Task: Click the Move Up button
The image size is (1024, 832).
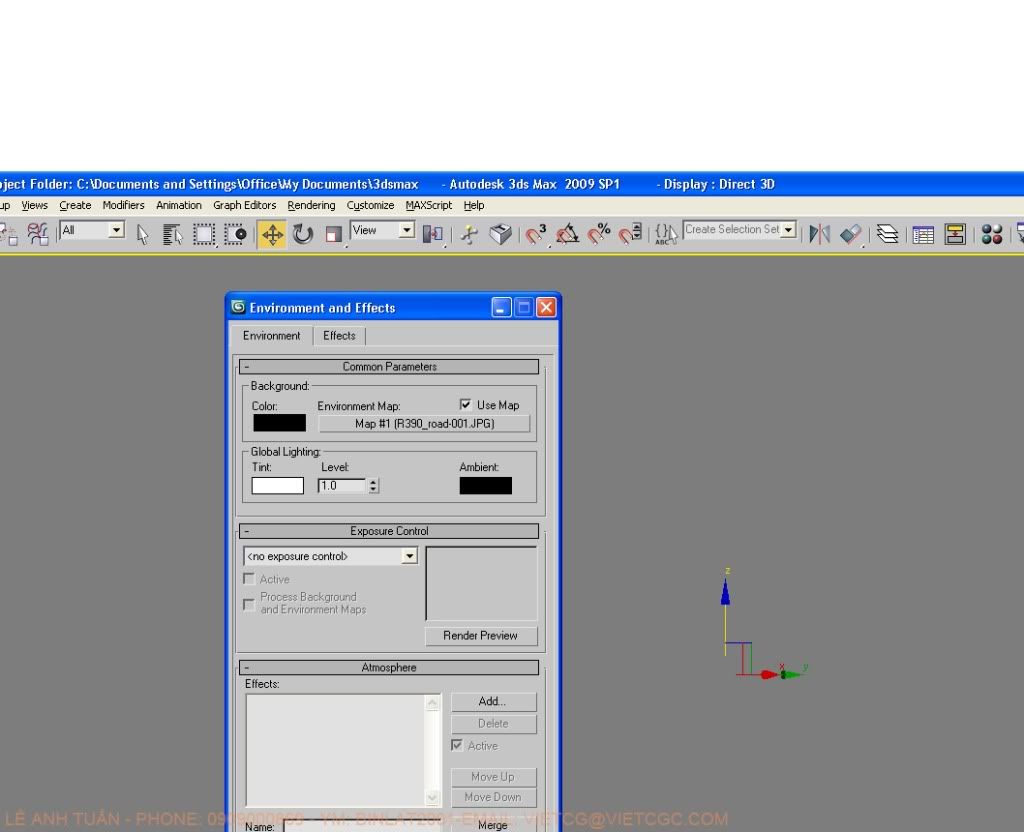Action: 493,776
